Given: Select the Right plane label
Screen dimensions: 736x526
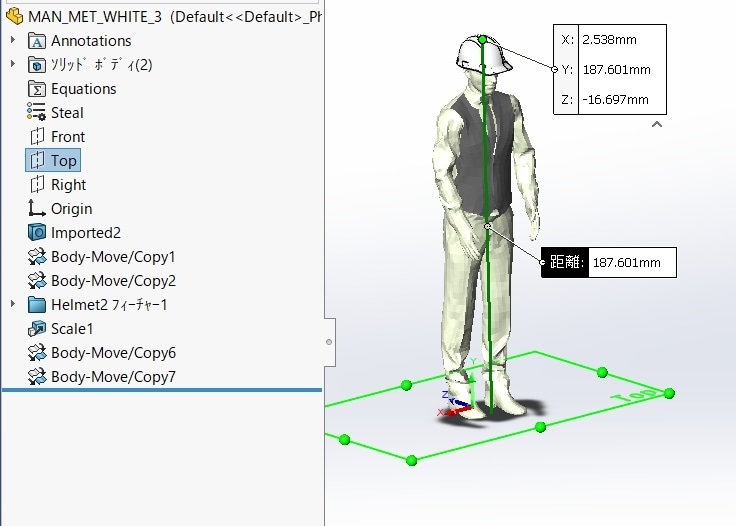Looking at the screenshot, I should pos(69,185).
